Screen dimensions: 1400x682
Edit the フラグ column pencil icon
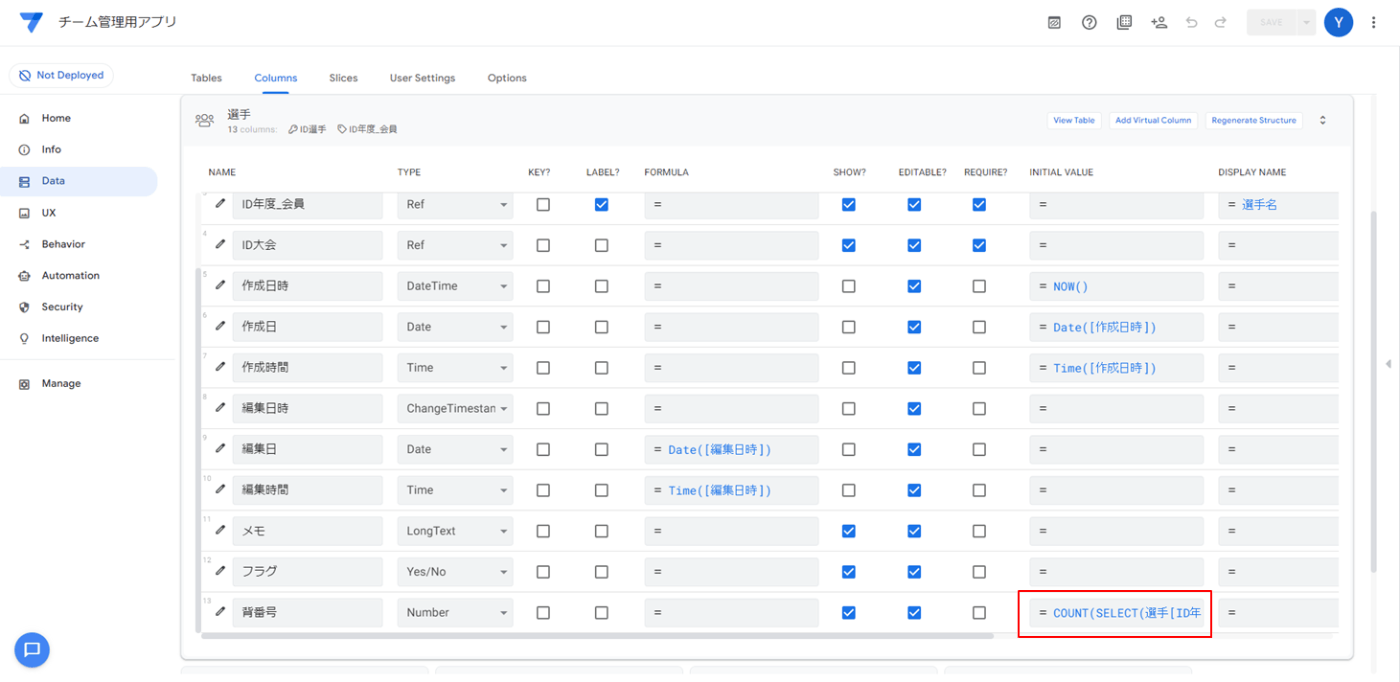tap(220, 571)
